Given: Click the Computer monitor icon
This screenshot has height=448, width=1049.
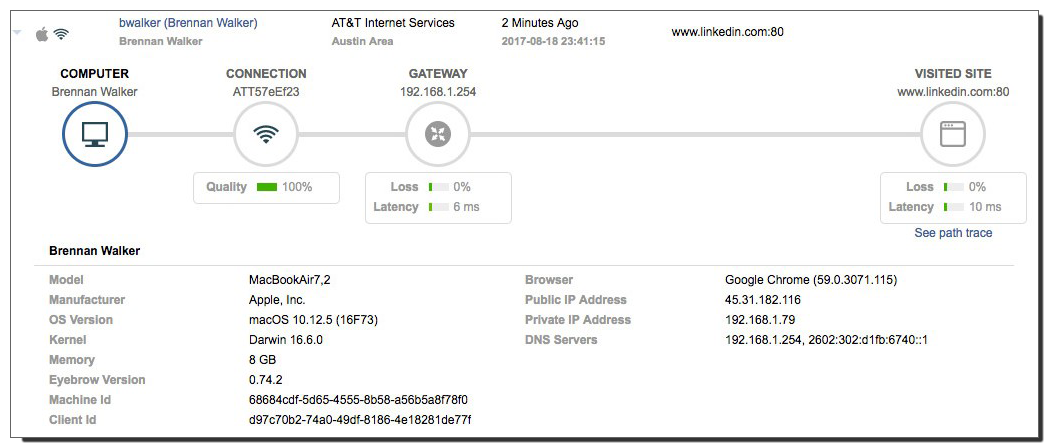Looking at the screenshot, I should [x=94, y=134].
